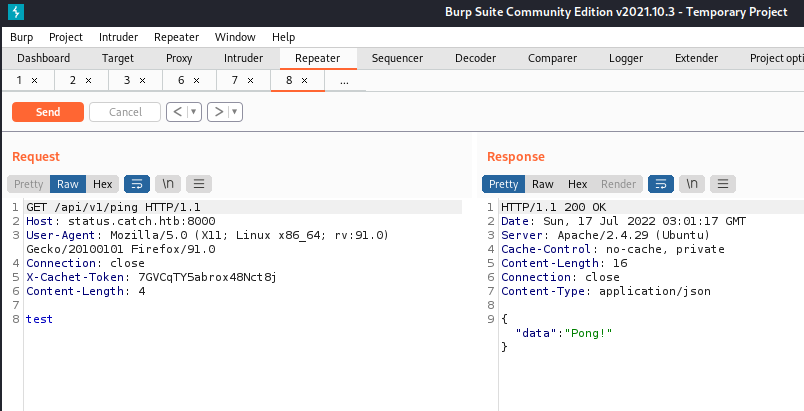The width and height of the screenshot is (804, 411).
Task: Open the Burp menu
Action: 22,37
